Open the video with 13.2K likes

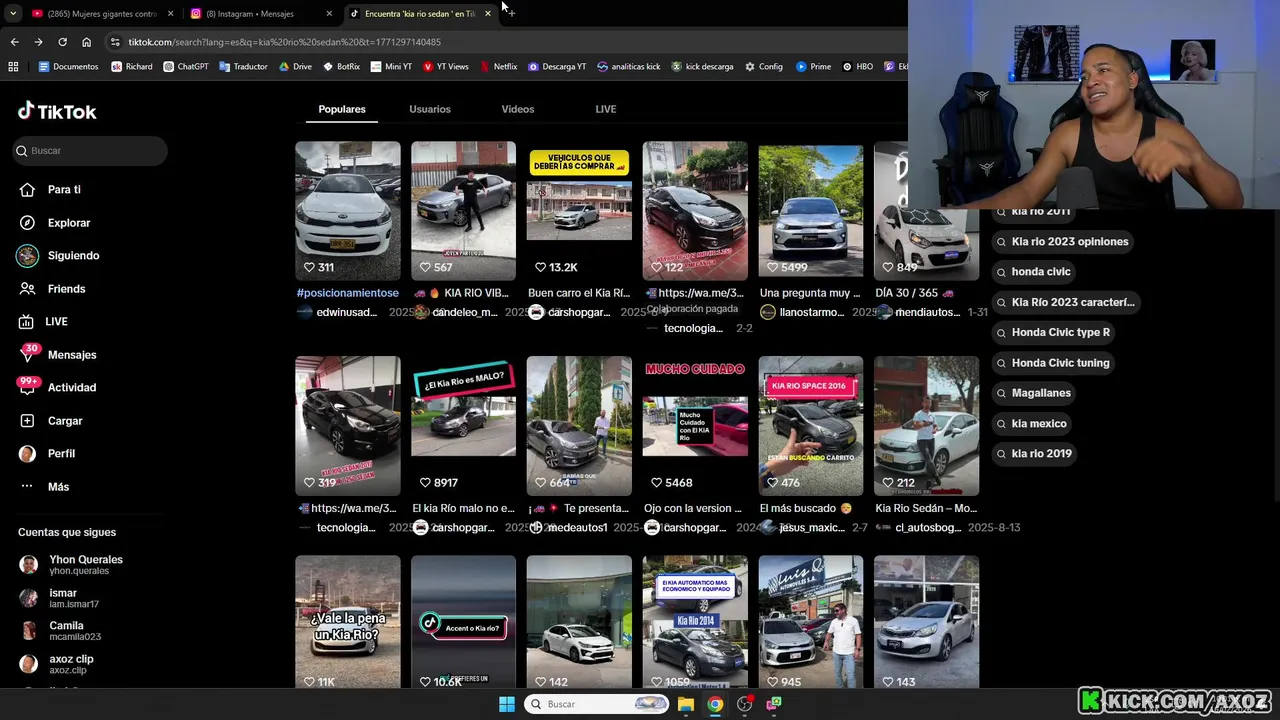point(579,210)
